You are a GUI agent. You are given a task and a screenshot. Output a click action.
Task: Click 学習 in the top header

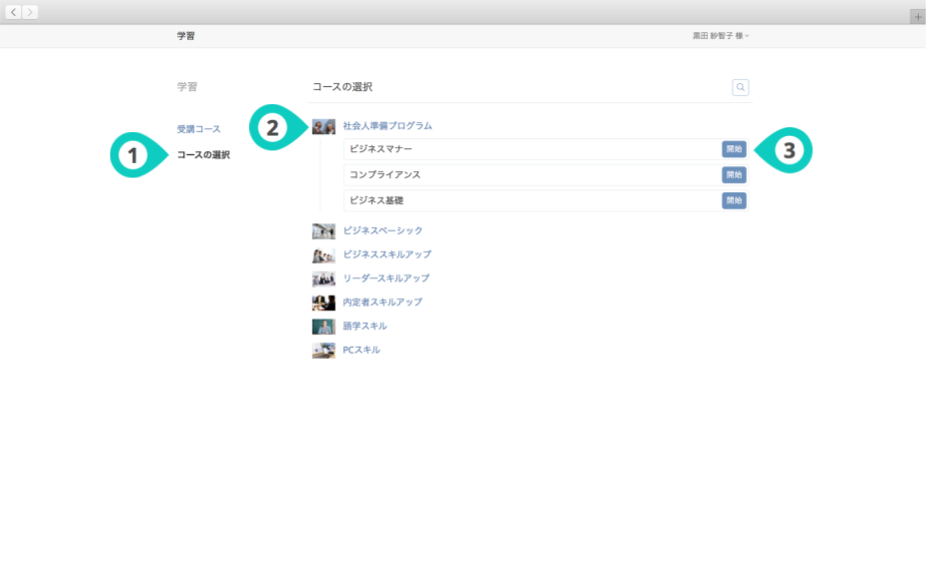click(186, 36)
